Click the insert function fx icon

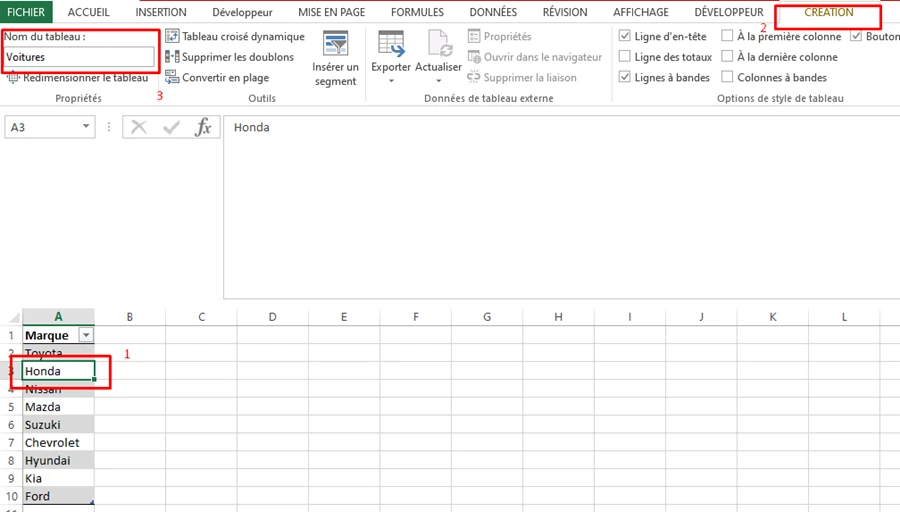click(203, 127)
